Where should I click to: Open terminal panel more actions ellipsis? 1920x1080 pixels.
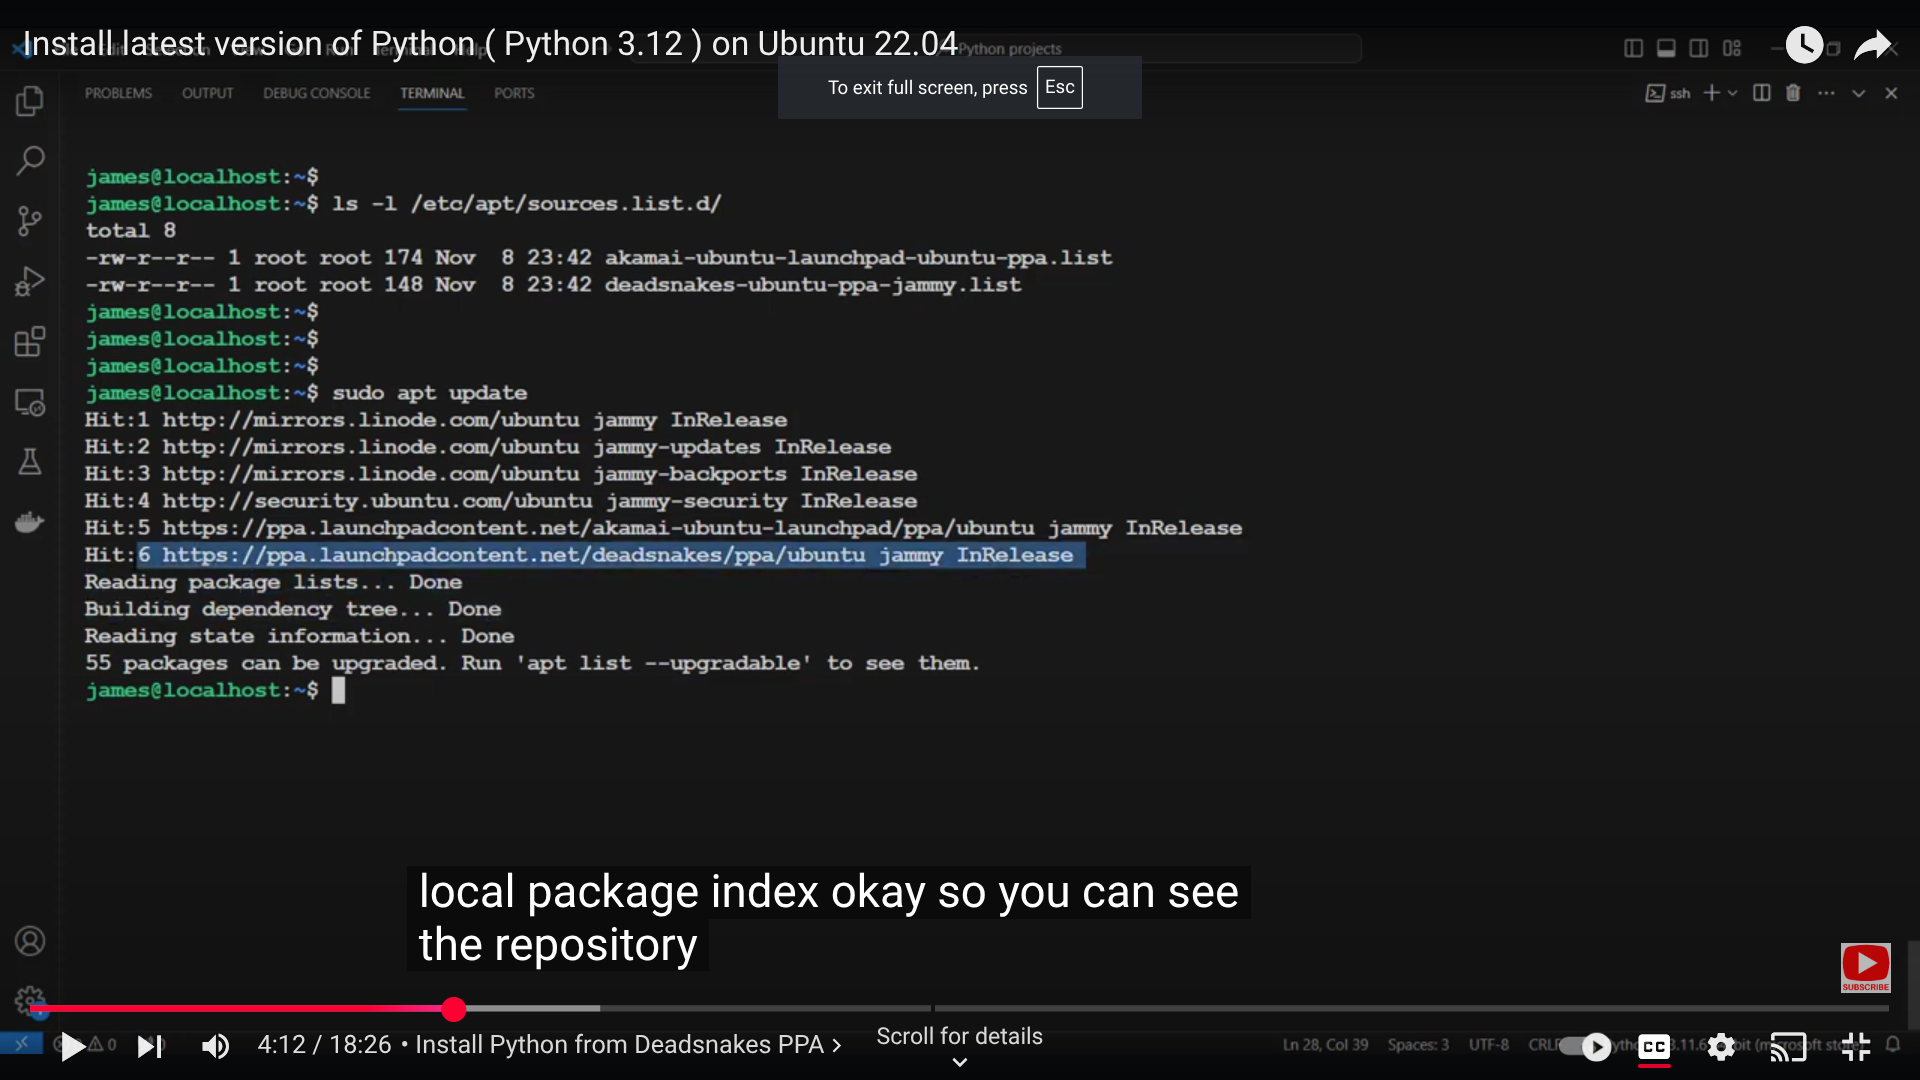(1826, 93)
